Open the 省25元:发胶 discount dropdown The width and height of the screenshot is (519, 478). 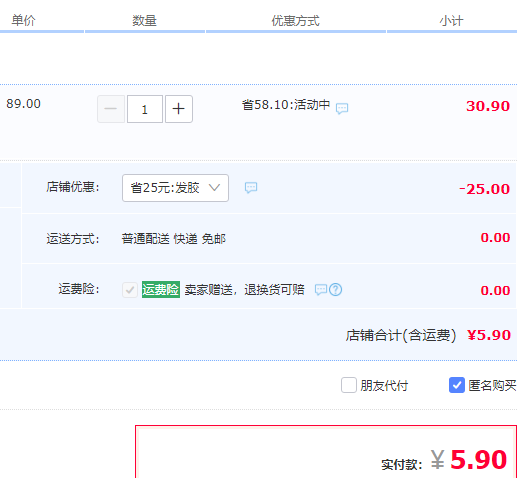(x=175, y=188)
